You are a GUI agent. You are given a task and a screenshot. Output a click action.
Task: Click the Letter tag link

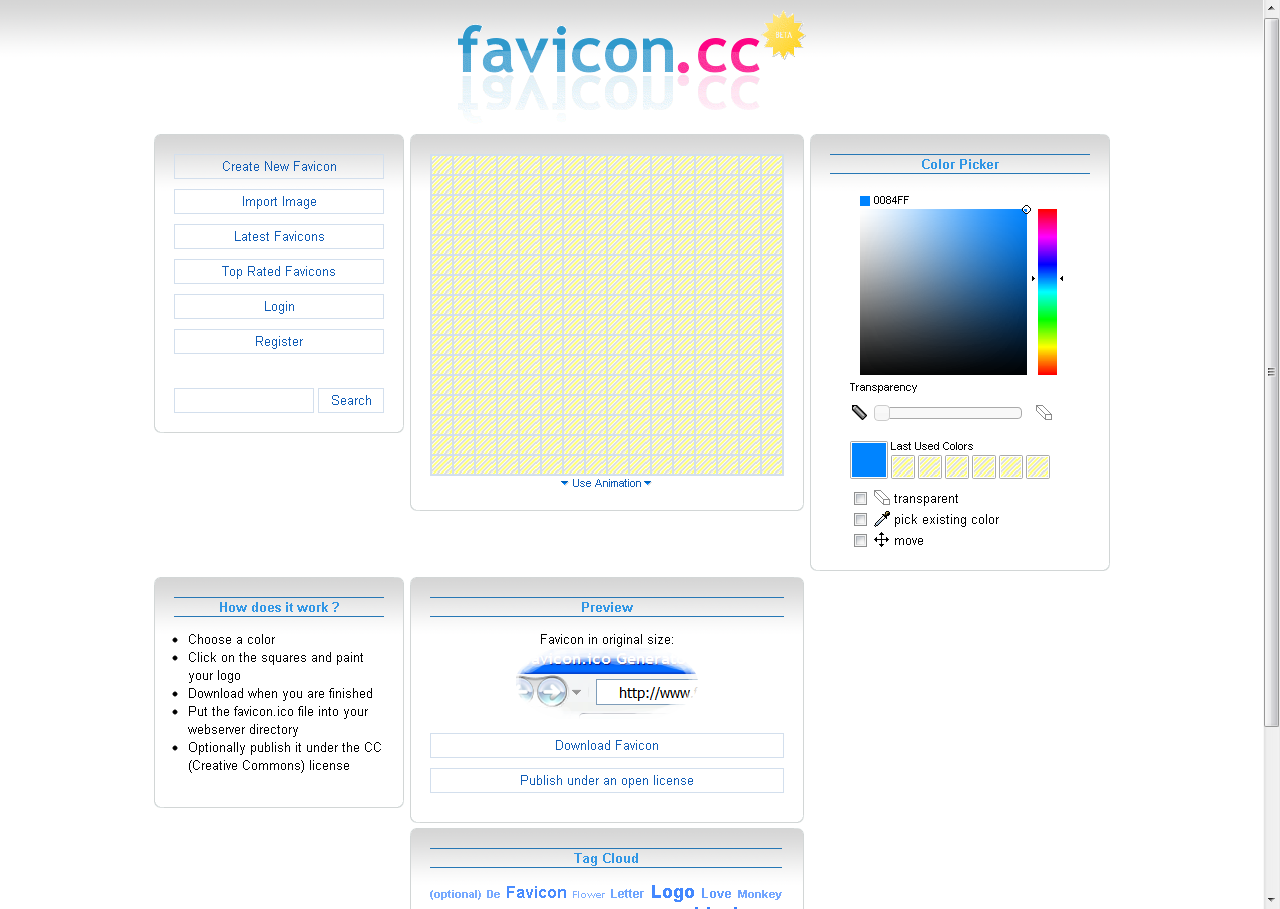pos(627,894)
